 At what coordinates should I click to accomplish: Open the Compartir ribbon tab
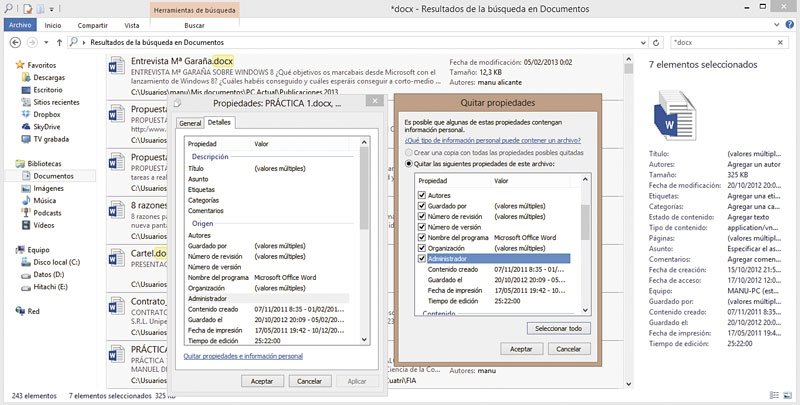92,25
